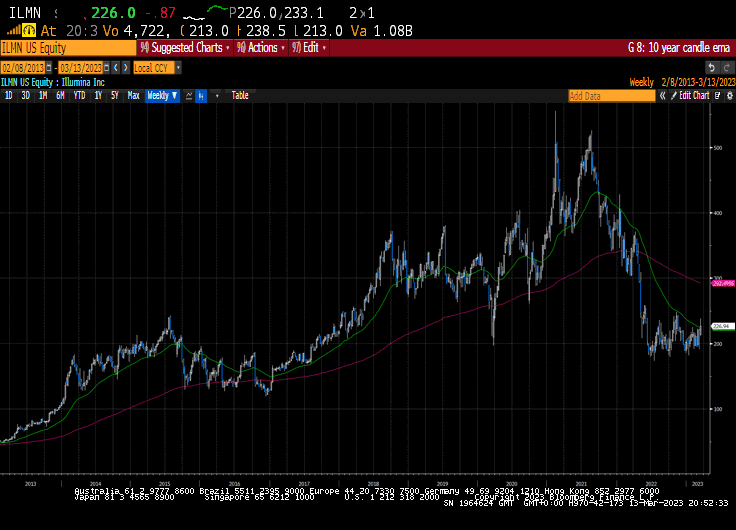Collapse panel with double left arrows
The image size is (736, 530).
click(x=662, y=96)
